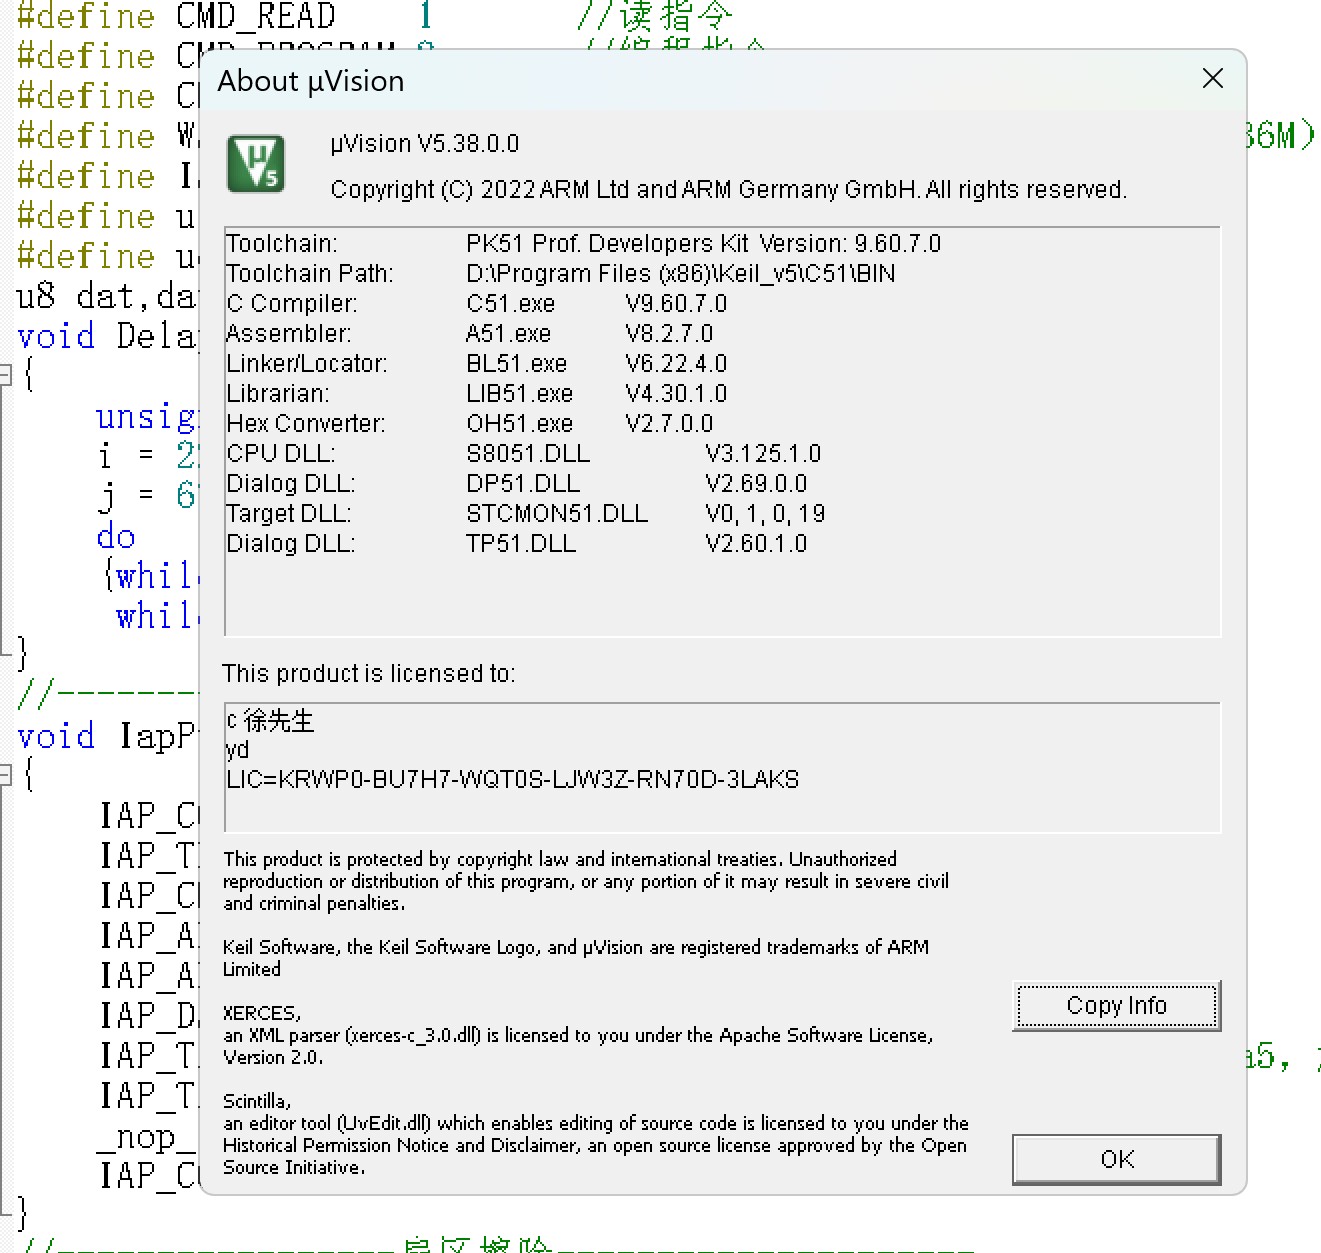Click the copyright 2022 ARM Ltd line
This screenshot has height=1253, width=1321.
point(728,190)
